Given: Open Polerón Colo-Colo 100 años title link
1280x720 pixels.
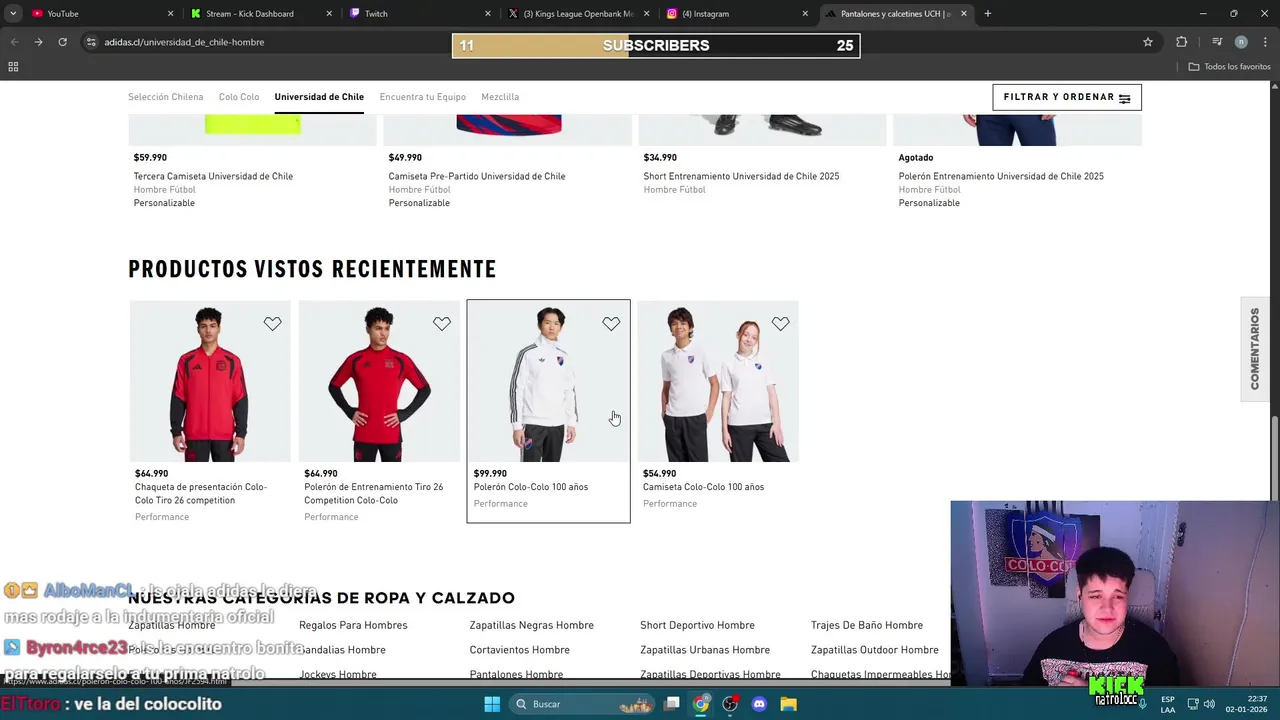Looking at the screenshot, I should (531, 487).
